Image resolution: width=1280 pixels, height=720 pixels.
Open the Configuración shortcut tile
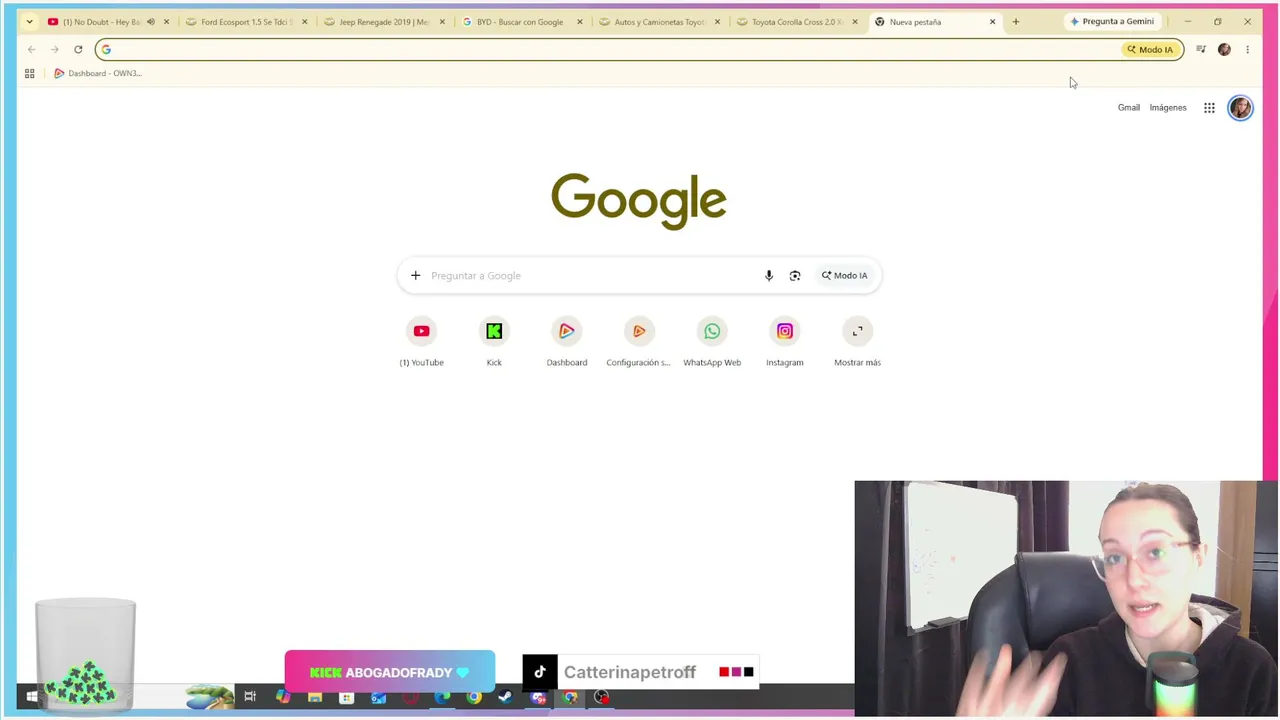coord(639,342)
